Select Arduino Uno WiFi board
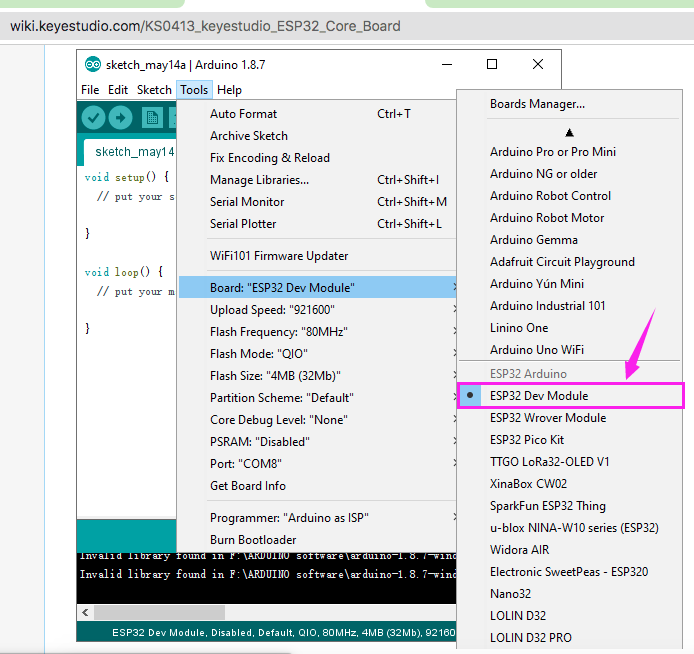The image size is (694, 654). (571, 350)
